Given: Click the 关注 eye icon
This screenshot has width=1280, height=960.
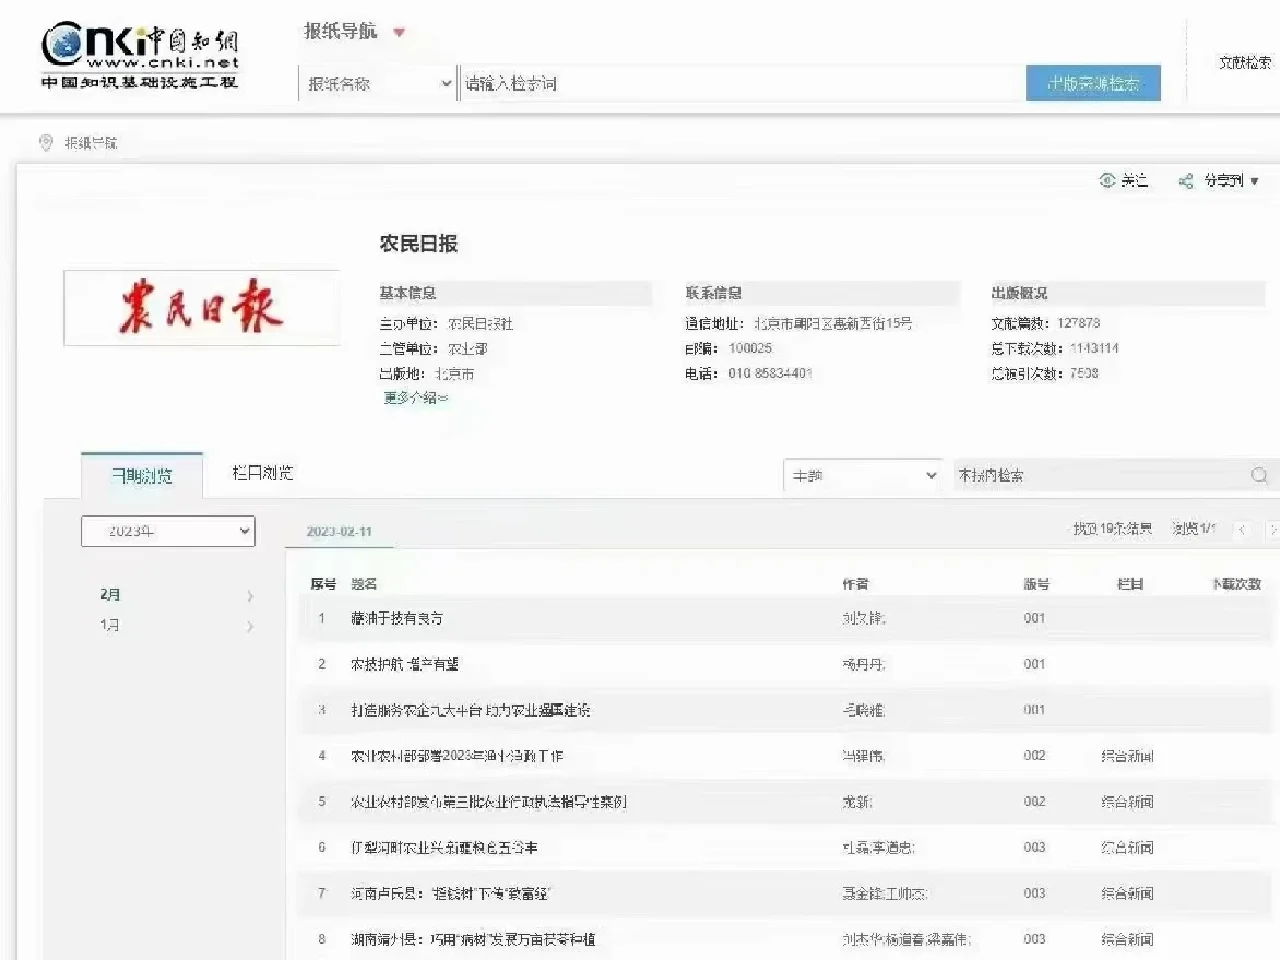Looking at the screenshot, I should (1107, 180).
